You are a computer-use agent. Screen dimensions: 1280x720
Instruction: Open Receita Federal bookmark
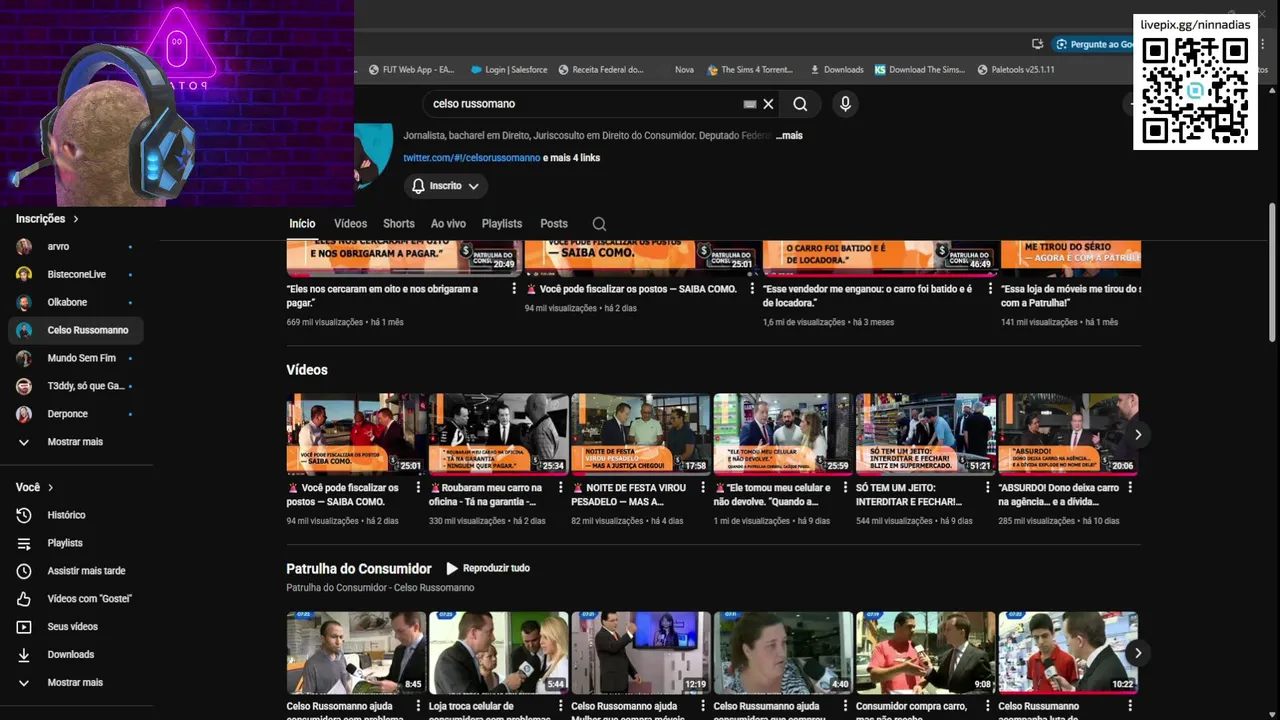click(601, 70)
